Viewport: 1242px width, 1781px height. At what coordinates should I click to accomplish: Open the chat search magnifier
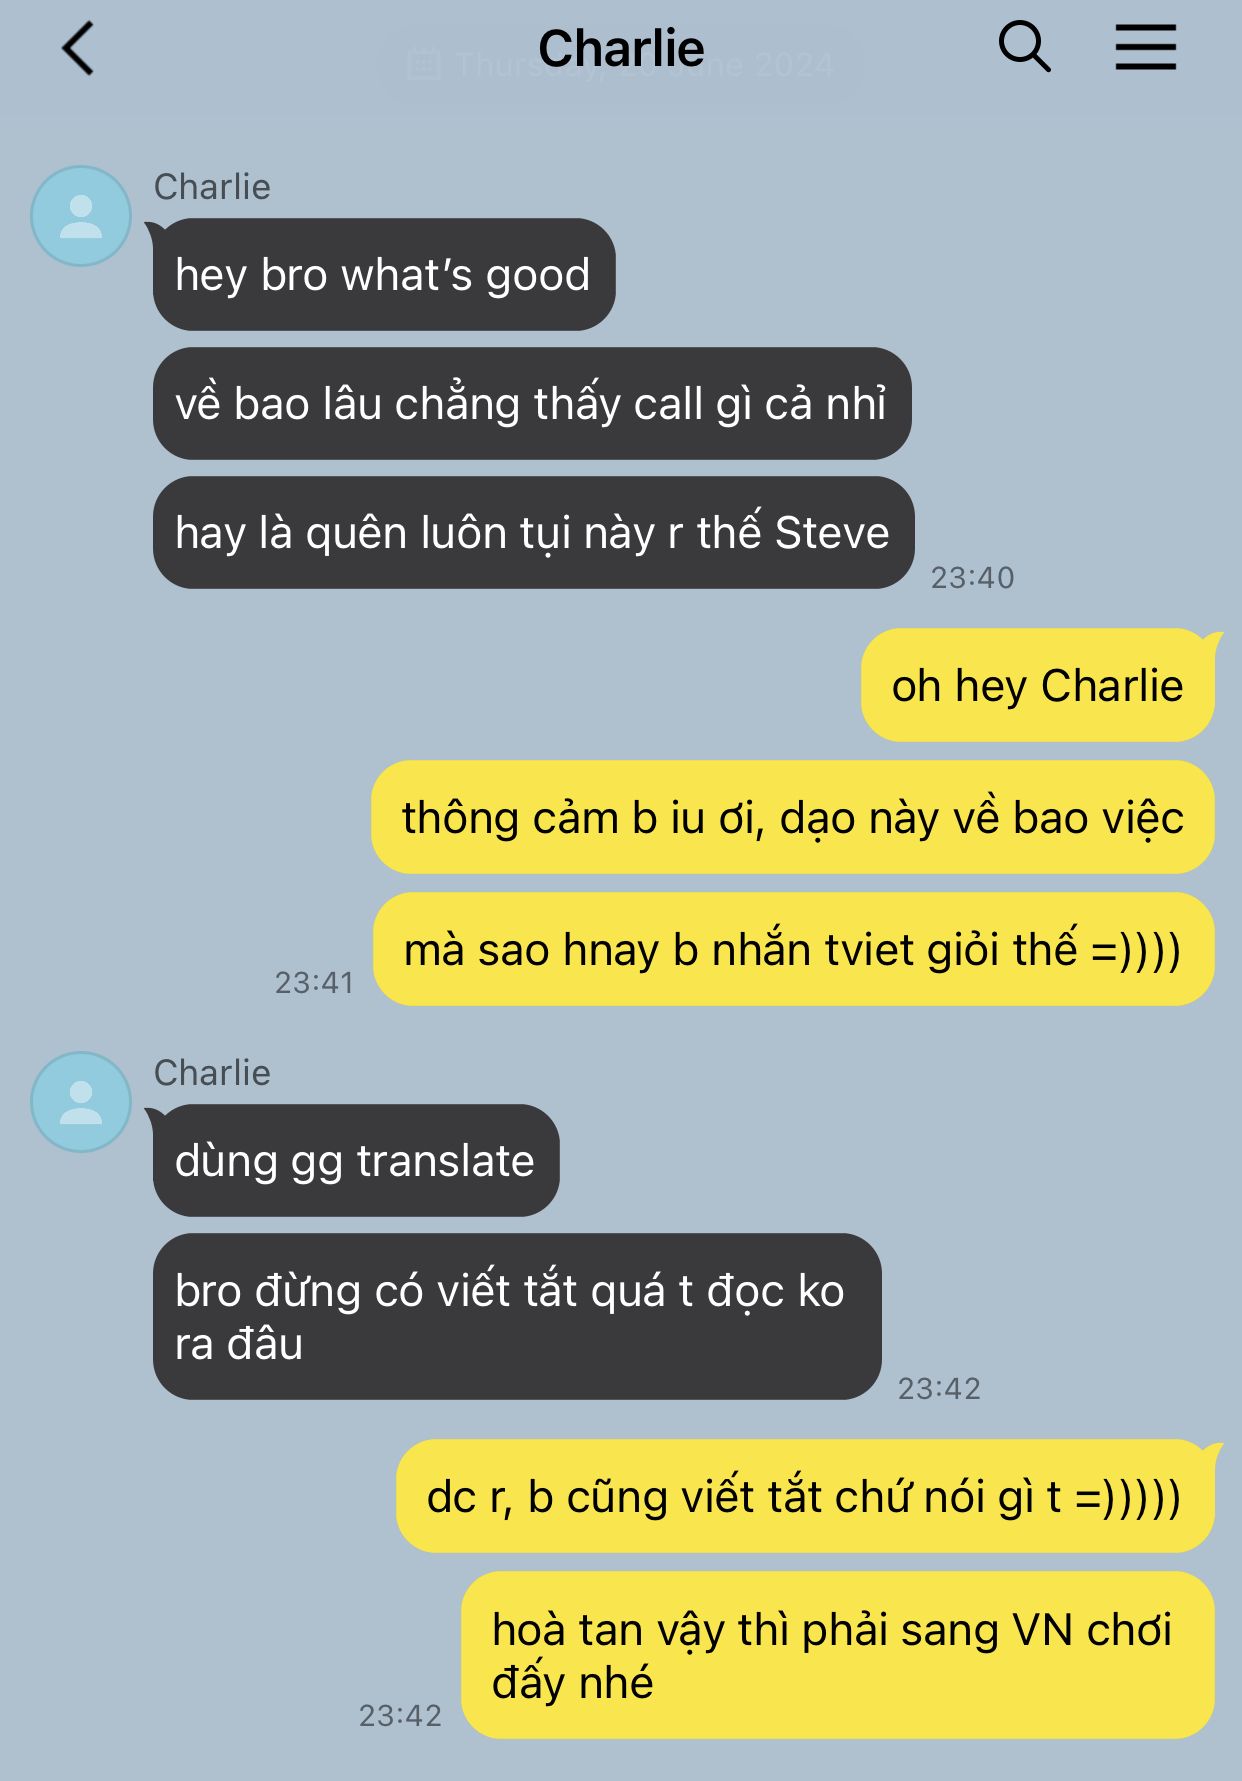(1024, 47)
